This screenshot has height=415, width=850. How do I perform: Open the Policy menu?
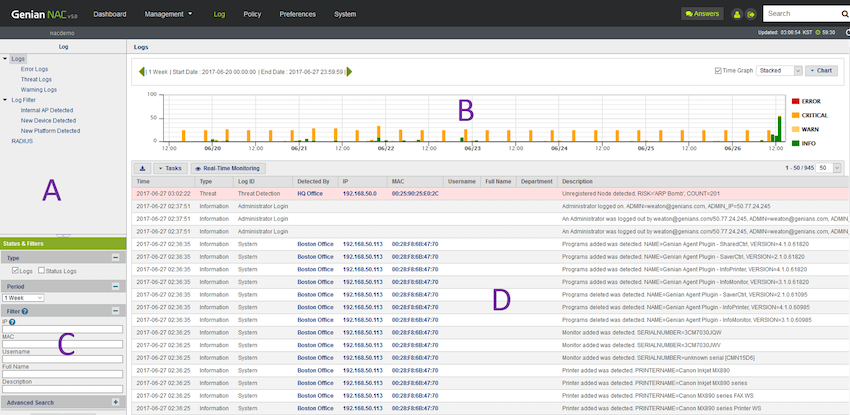[252, 15]
